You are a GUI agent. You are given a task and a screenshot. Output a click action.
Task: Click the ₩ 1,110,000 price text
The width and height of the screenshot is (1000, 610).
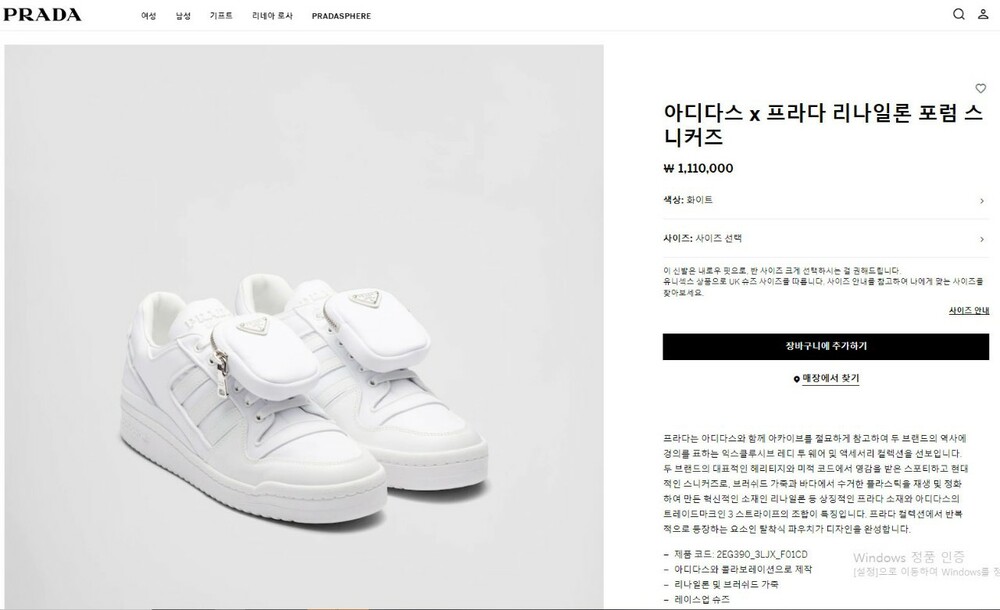[x=698, y=168]
